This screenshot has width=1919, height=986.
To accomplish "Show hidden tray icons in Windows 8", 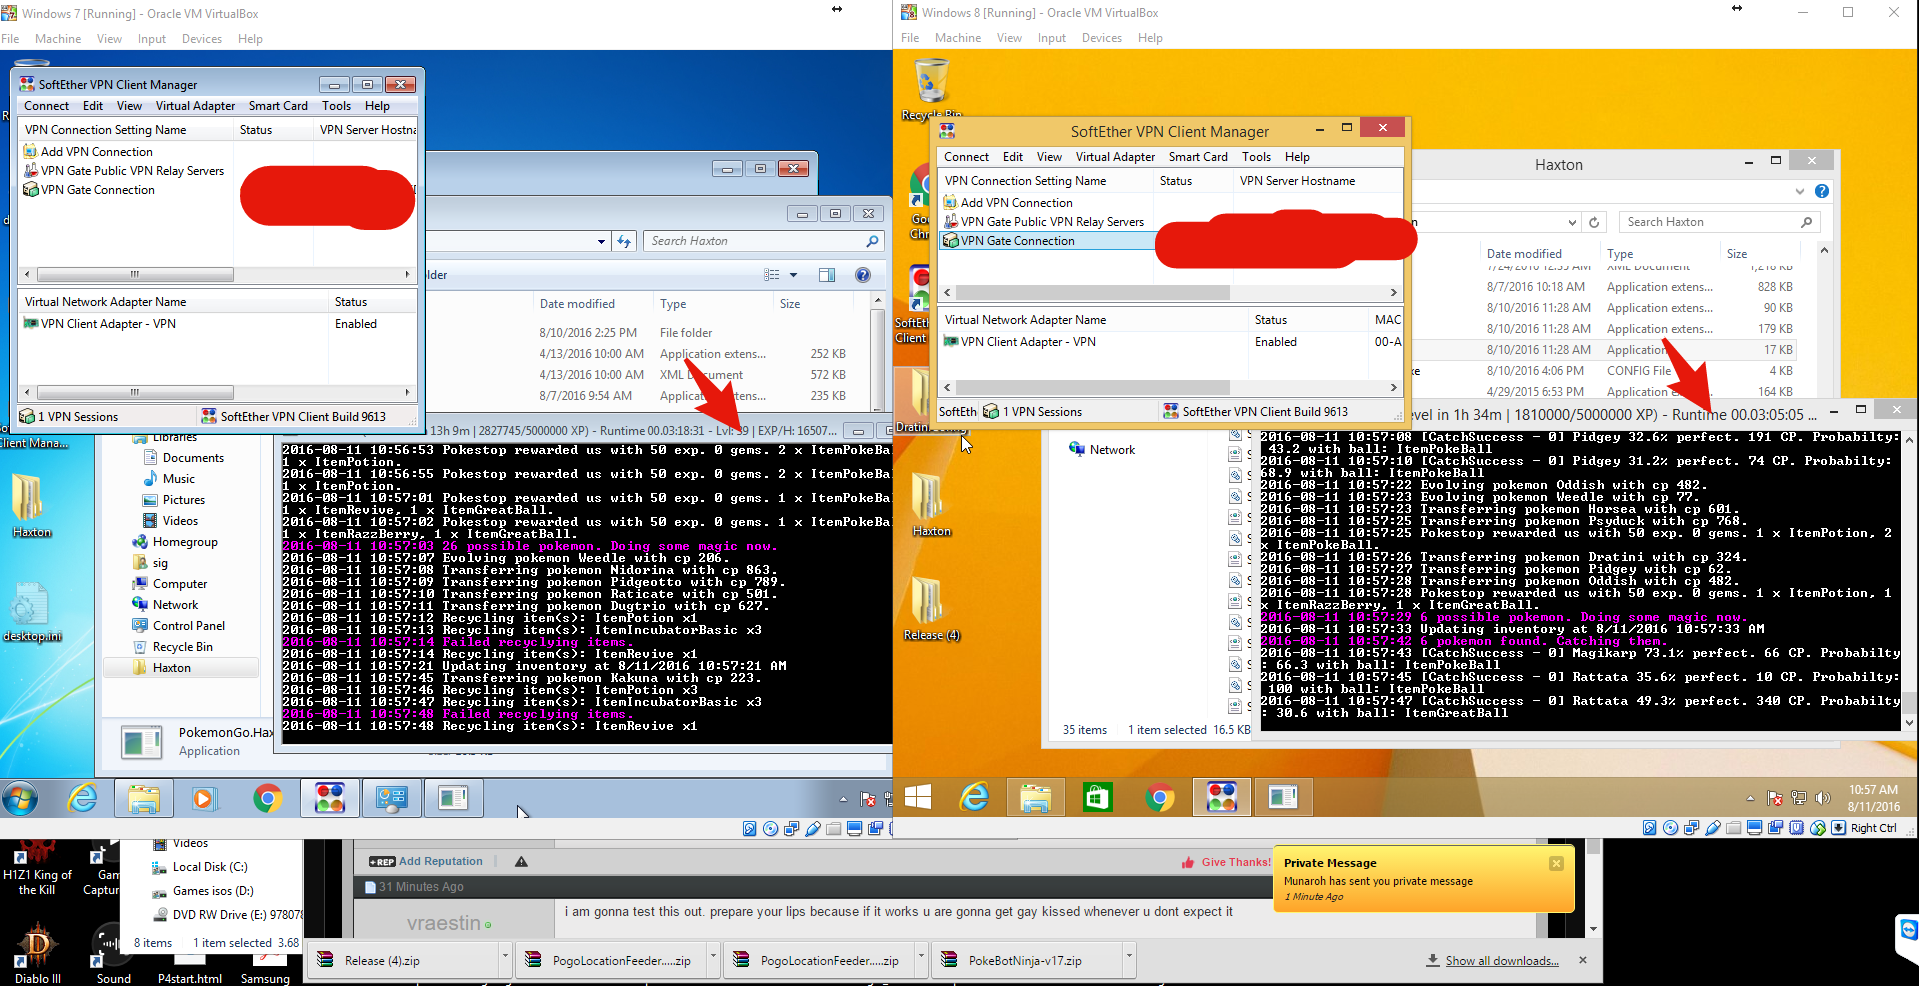I will (x=1750, y=798).
